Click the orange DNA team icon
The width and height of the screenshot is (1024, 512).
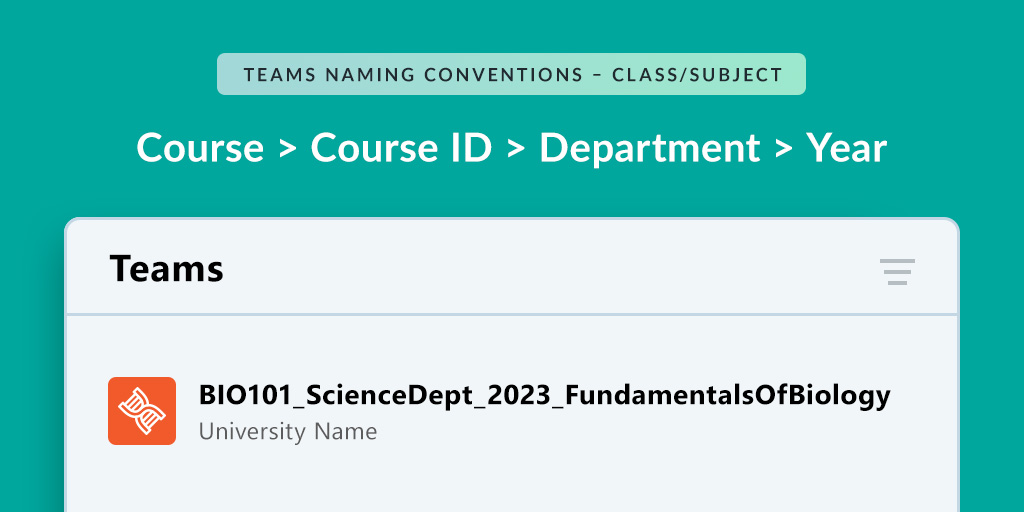[x=142, y=411]
